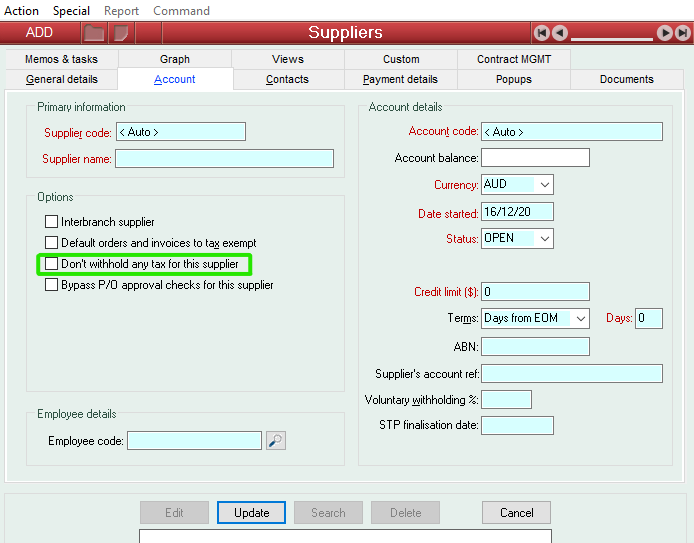Open employee code lookup magnifier
This screenshot has height=543, width=694.
[276, 440]
